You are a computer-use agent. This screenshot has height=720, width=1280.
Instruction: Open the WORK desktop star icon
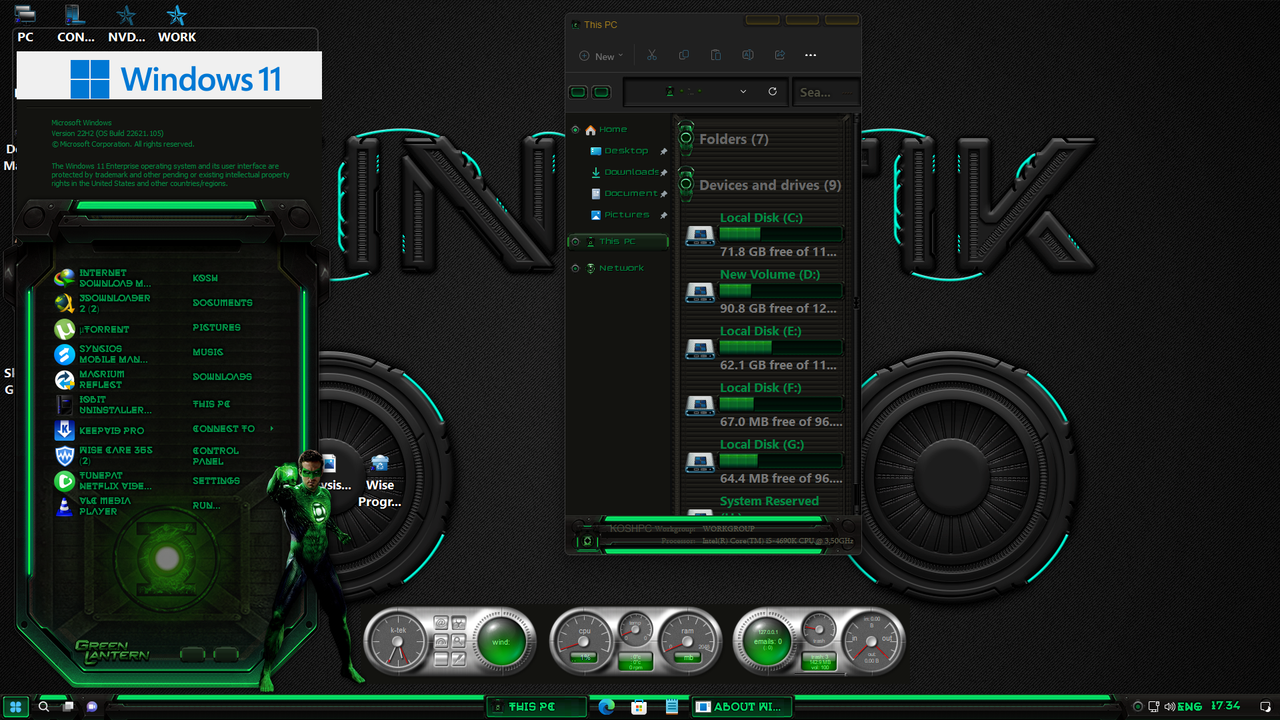point(177,23)
